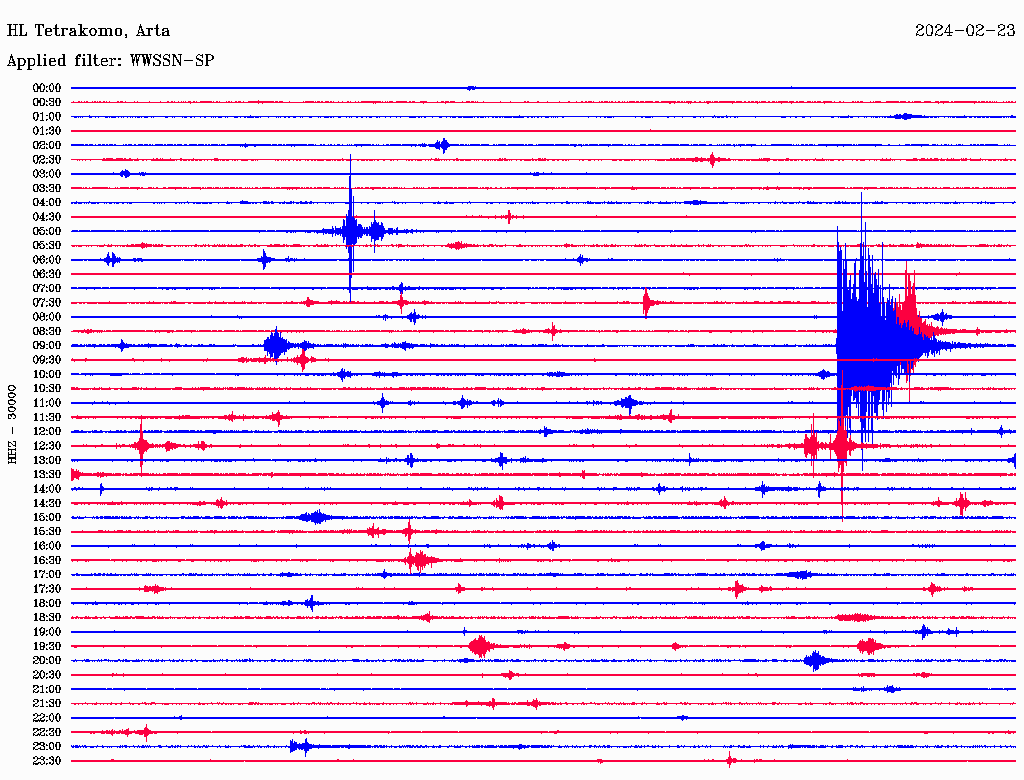The height and width of the screenshot is (780, 1024).
Task: Select the 21:30 time label
Action: 47,704
